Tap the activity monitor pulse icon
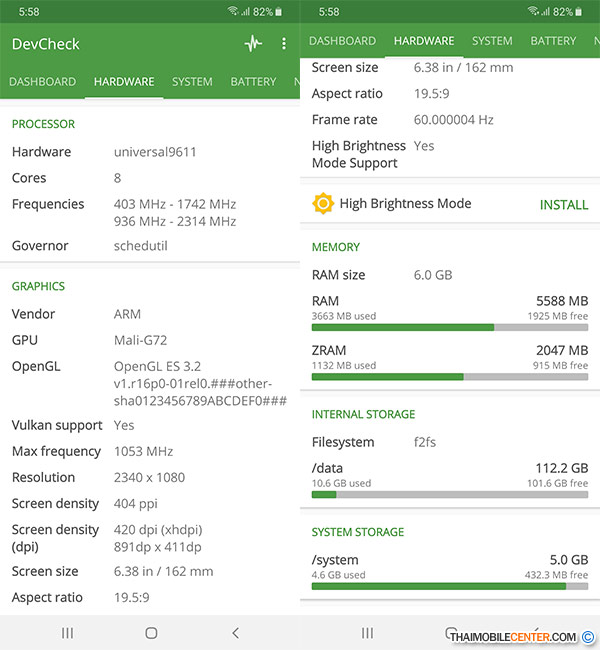The height and width of the screenshot is (650, 600). pyautogui.click(x=253, y=44)
